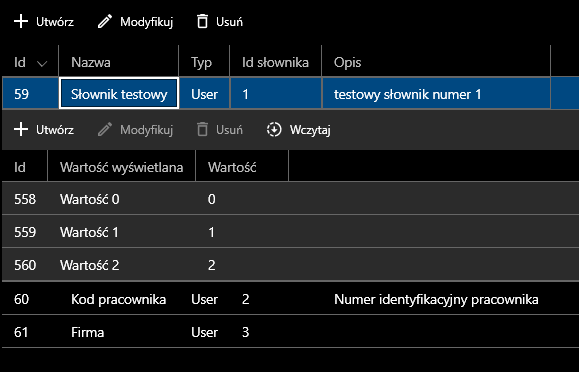This screenshot has width=579, height=372.
Task: Click the Wczytaj download circle icon
Action: (274, 130)
